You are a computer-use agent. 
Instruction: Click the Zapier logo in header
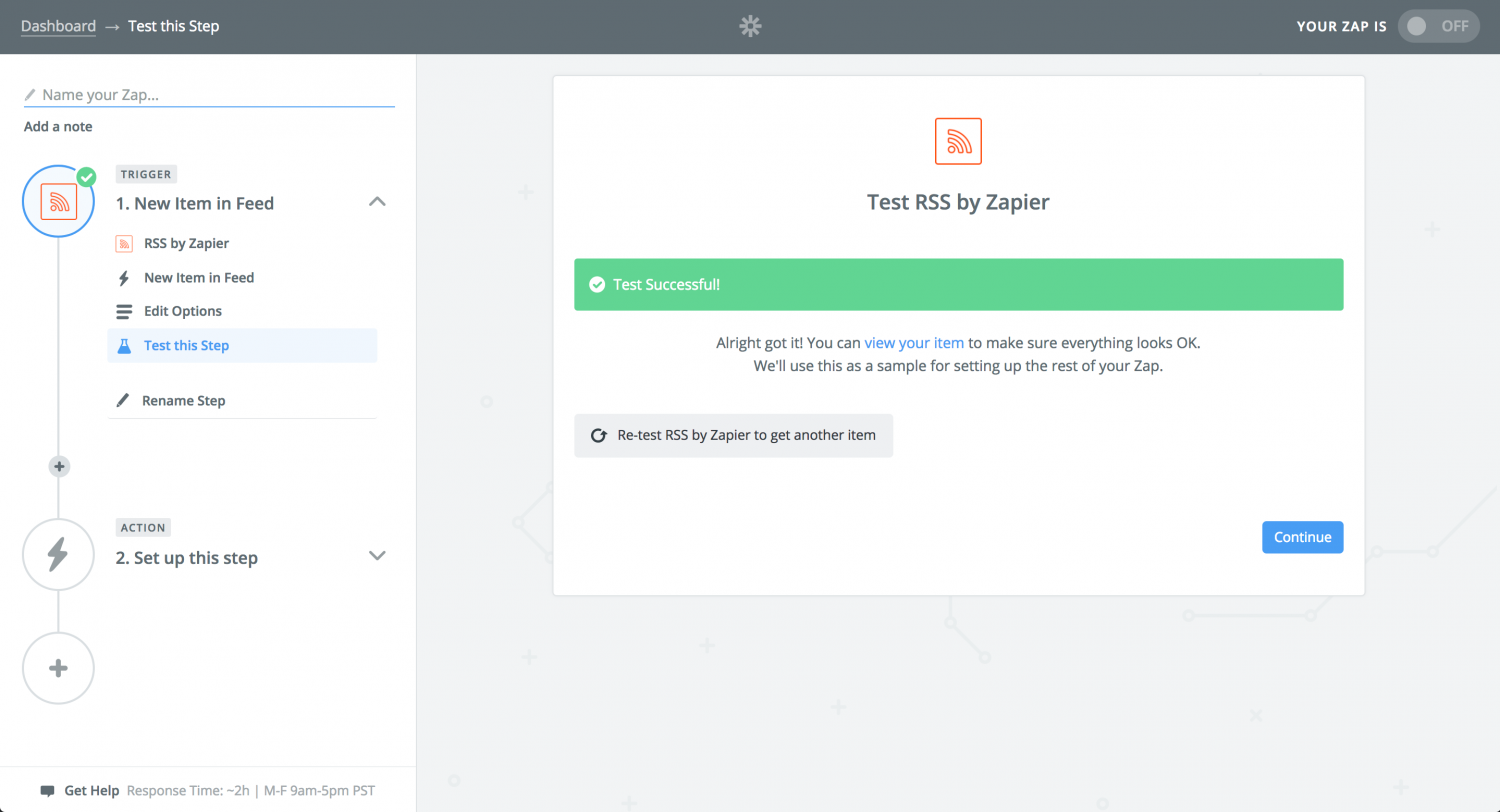click(x=750, y=27)
